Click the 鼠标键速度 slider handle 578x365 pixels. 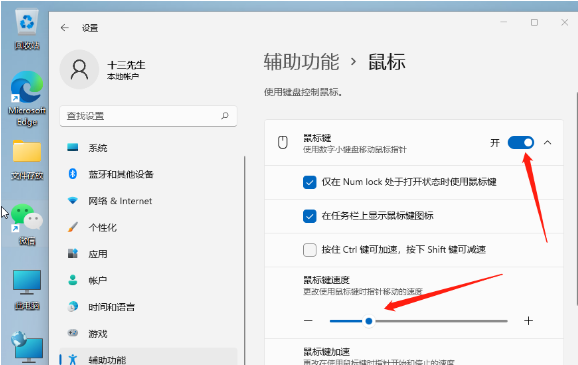[x=369, y=321]
